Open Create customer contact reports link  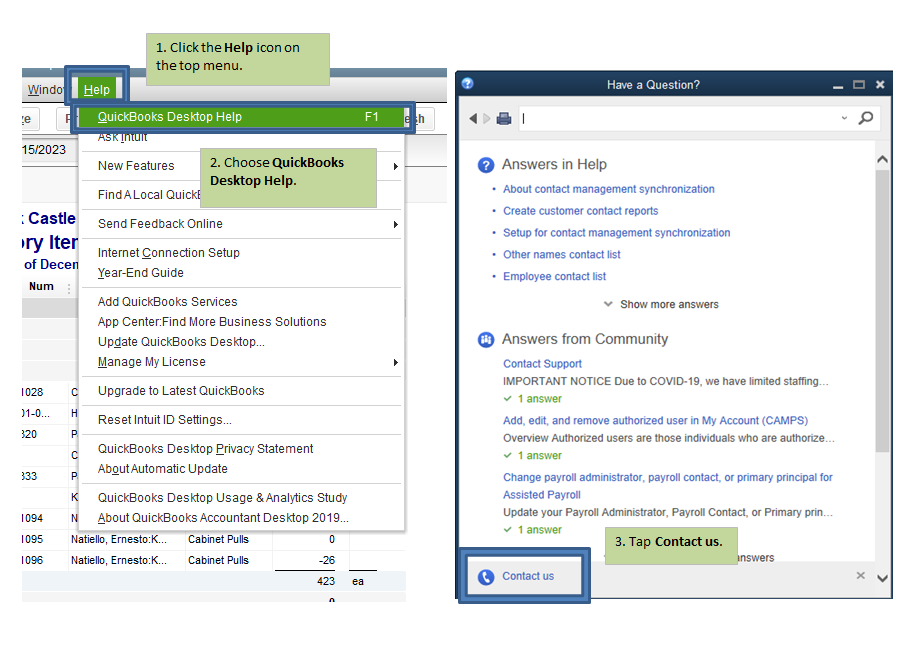point(580,211)
